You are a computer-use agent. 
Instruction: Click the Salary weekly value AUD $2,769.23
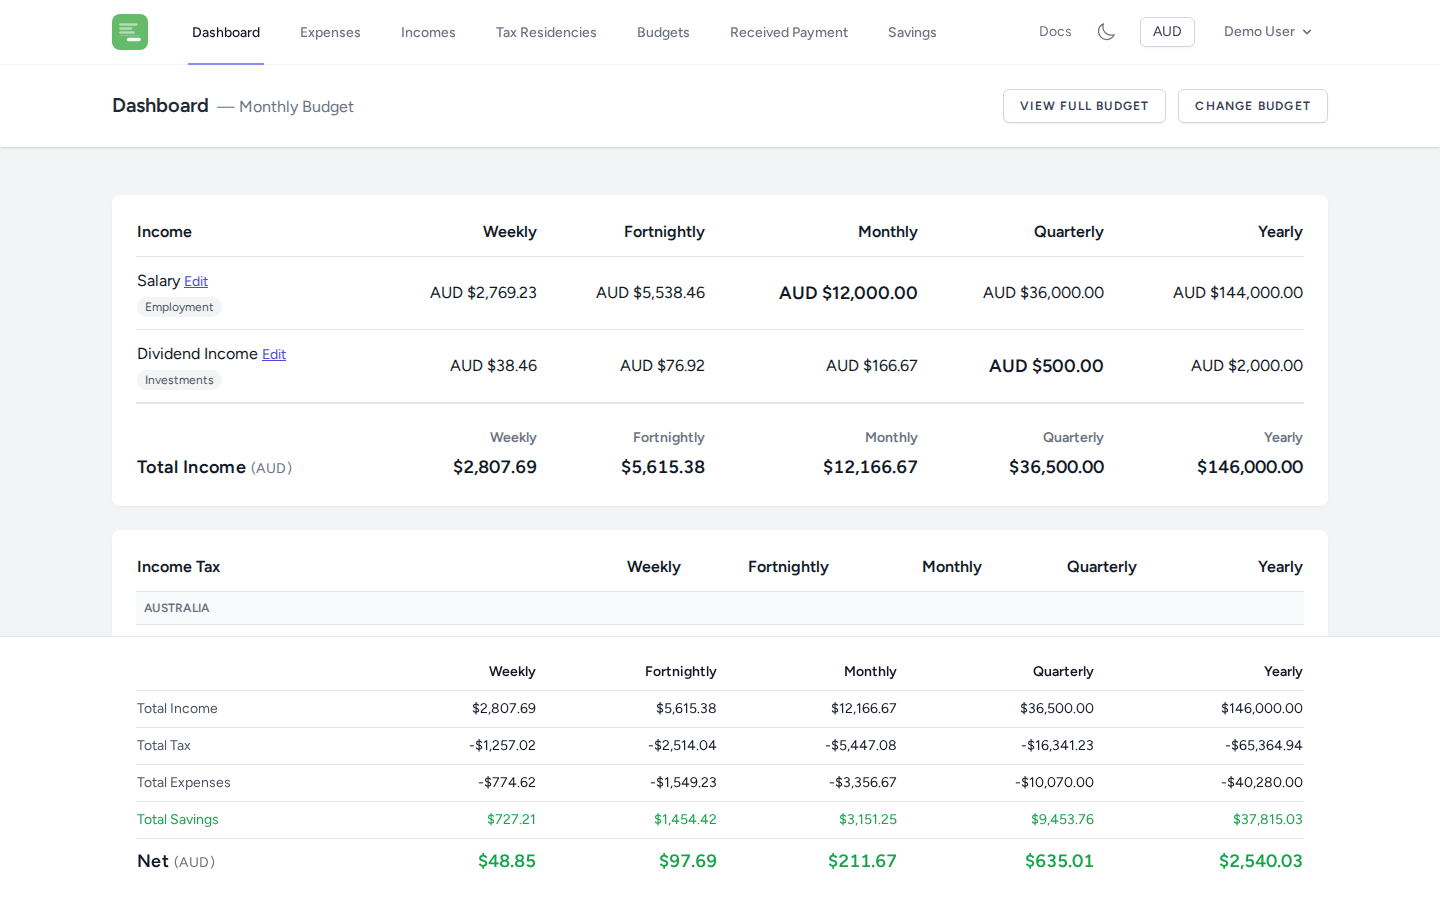483,293
